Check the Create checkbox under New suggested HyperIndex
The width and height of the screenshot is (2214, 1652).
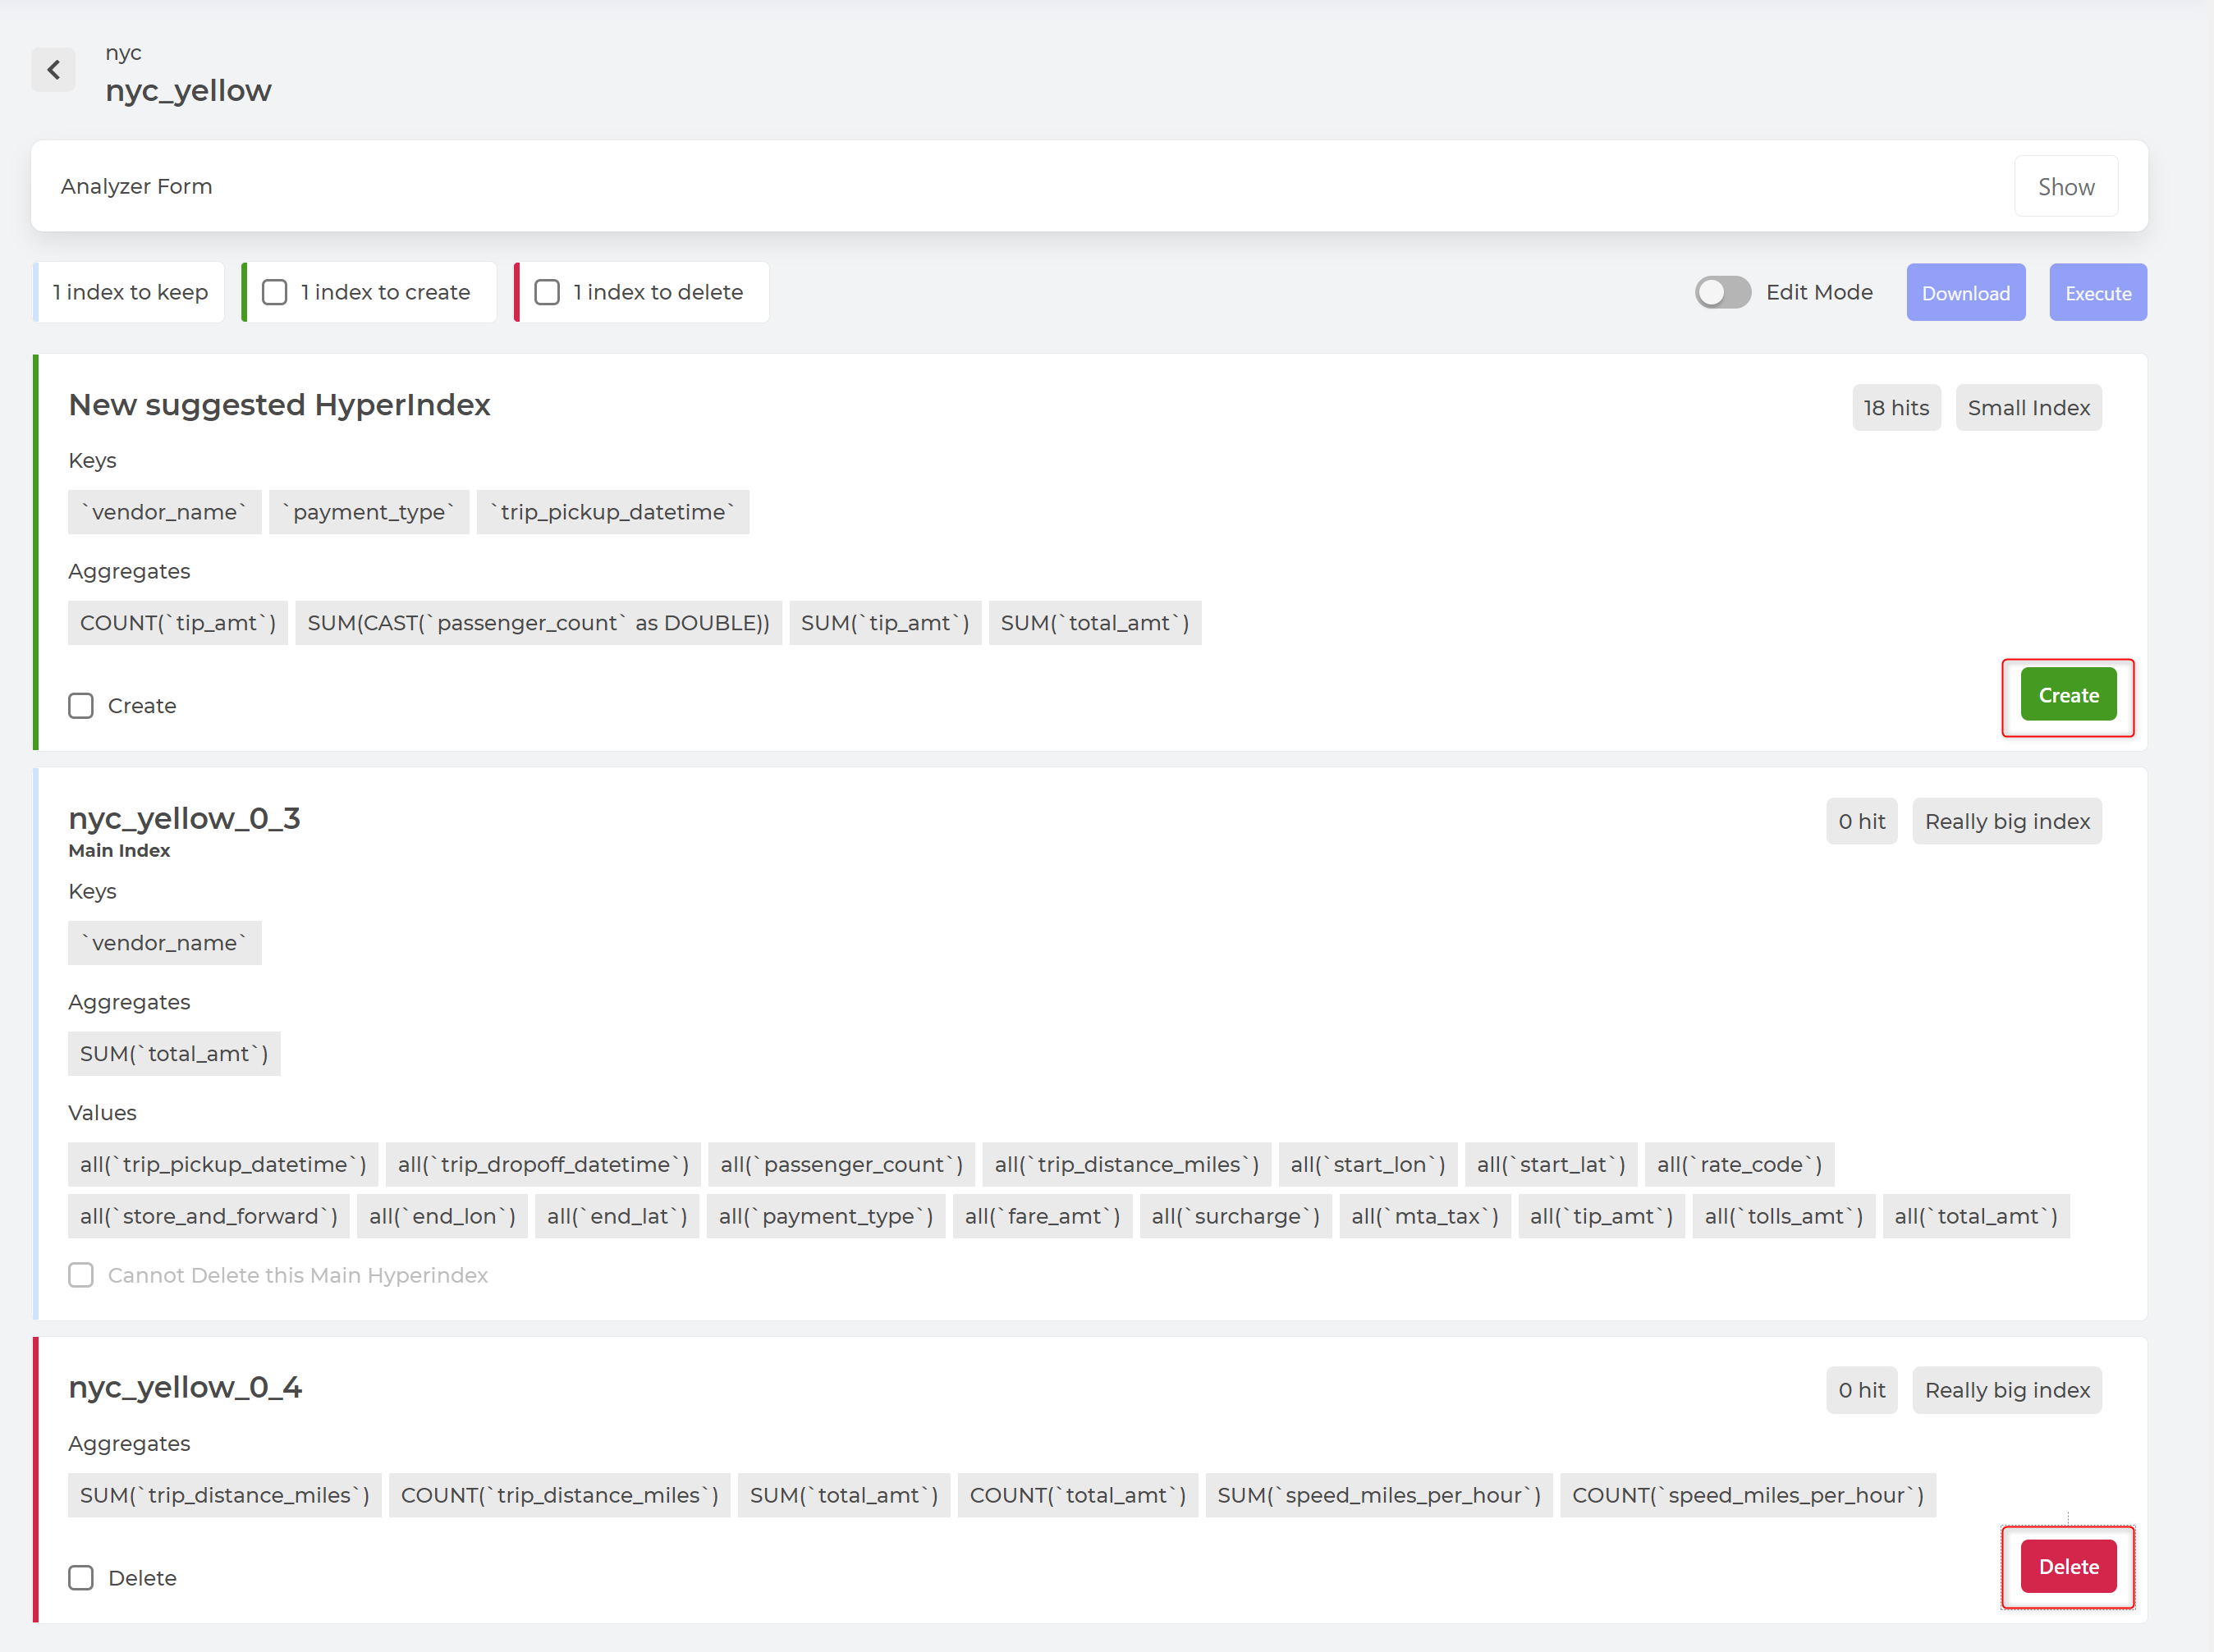tap(81, 706)
